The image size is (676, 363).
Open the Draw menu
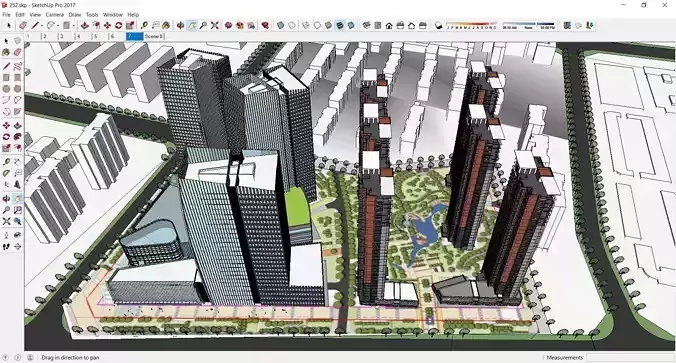(75, 15)
